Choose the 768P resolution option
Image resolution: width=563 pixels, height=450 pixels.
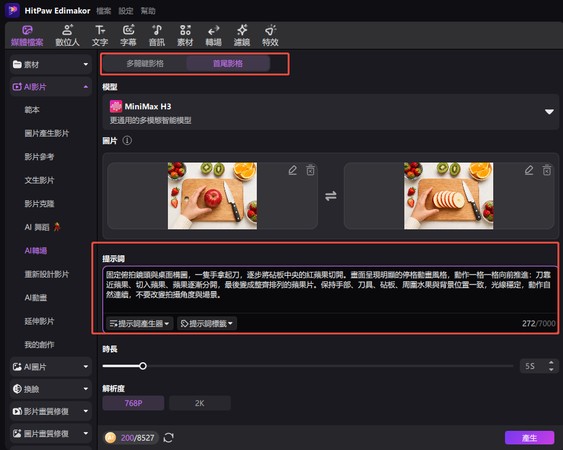pos(133,403)
